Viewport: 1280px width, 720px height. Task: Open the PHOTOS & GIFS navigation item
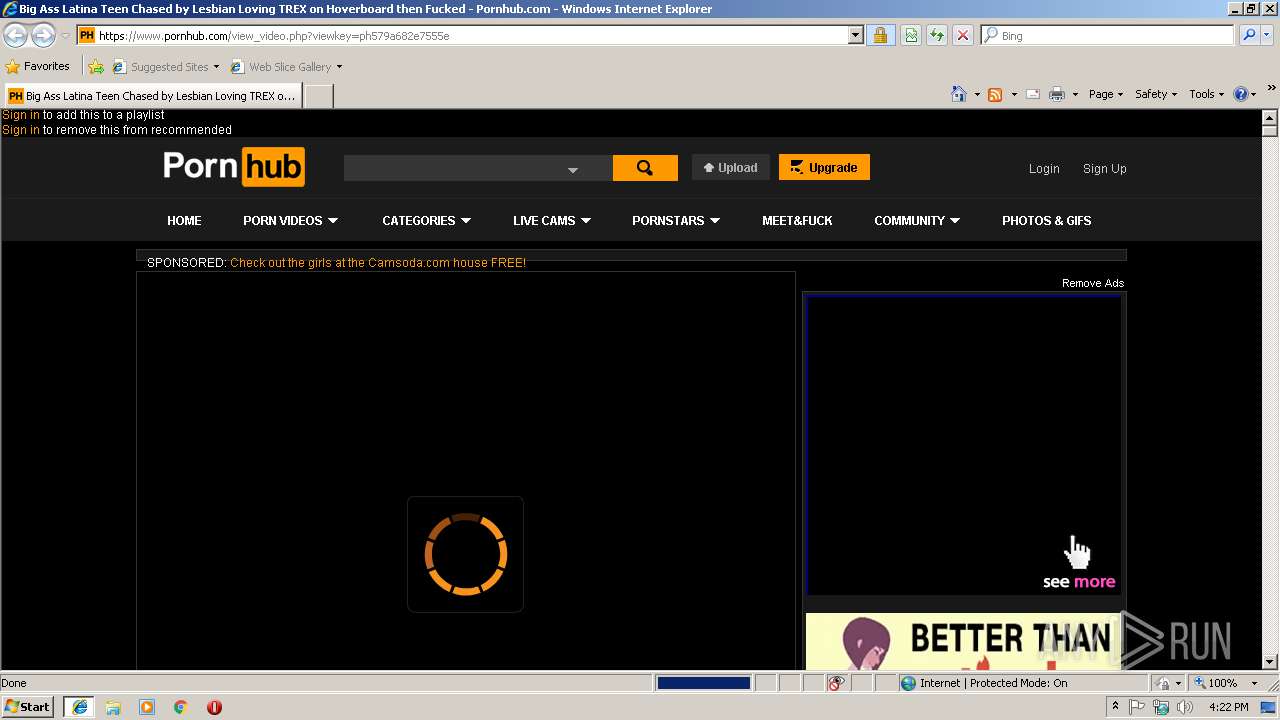point(1047,220)
